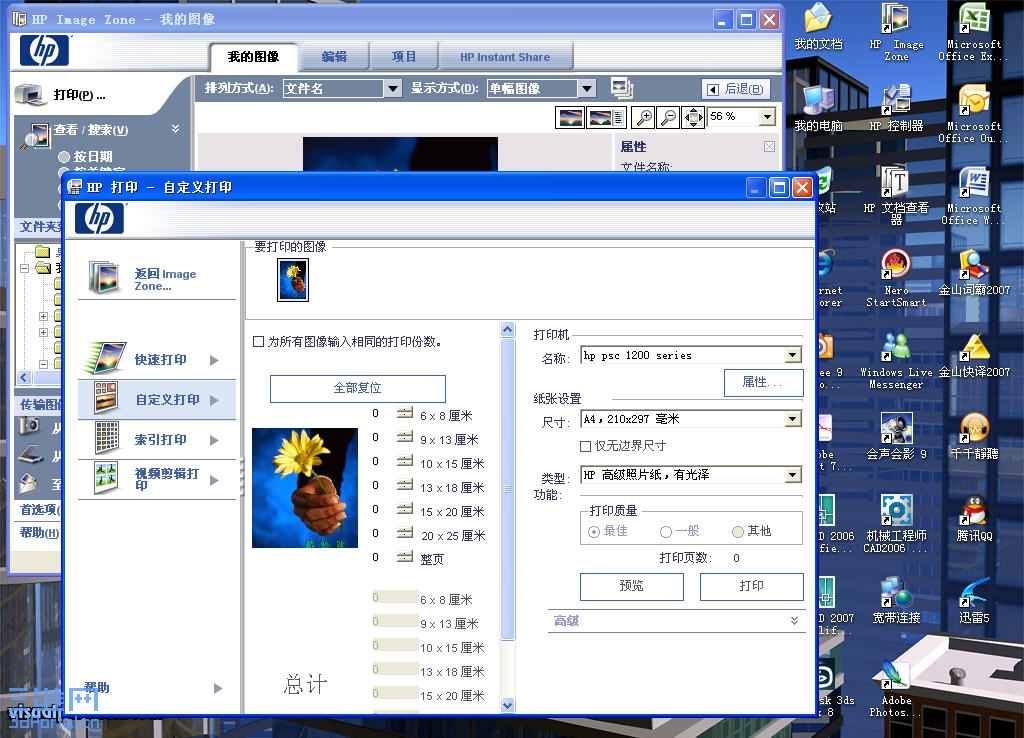
Task: Switch to 项目 tab
Action: 404,57
